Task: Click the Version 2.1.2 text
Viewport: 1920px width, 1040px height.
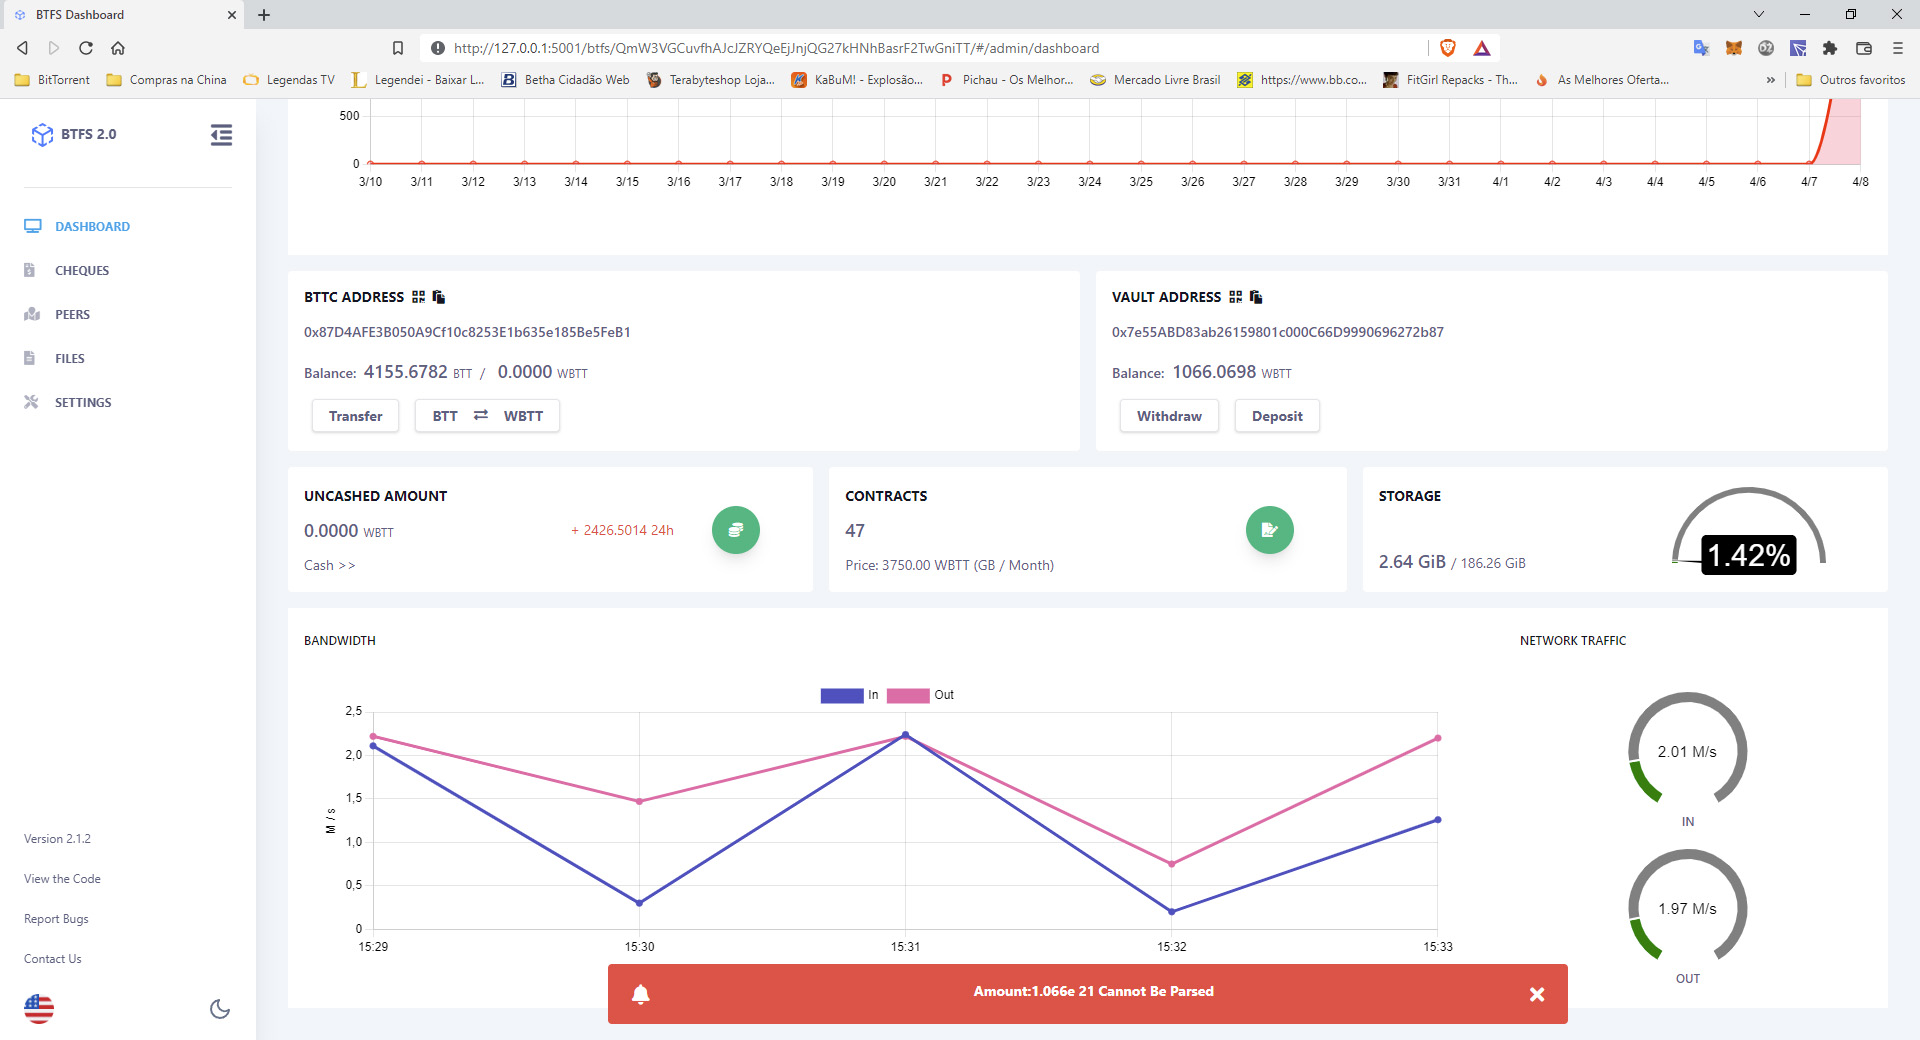Action: pos(57,839)
